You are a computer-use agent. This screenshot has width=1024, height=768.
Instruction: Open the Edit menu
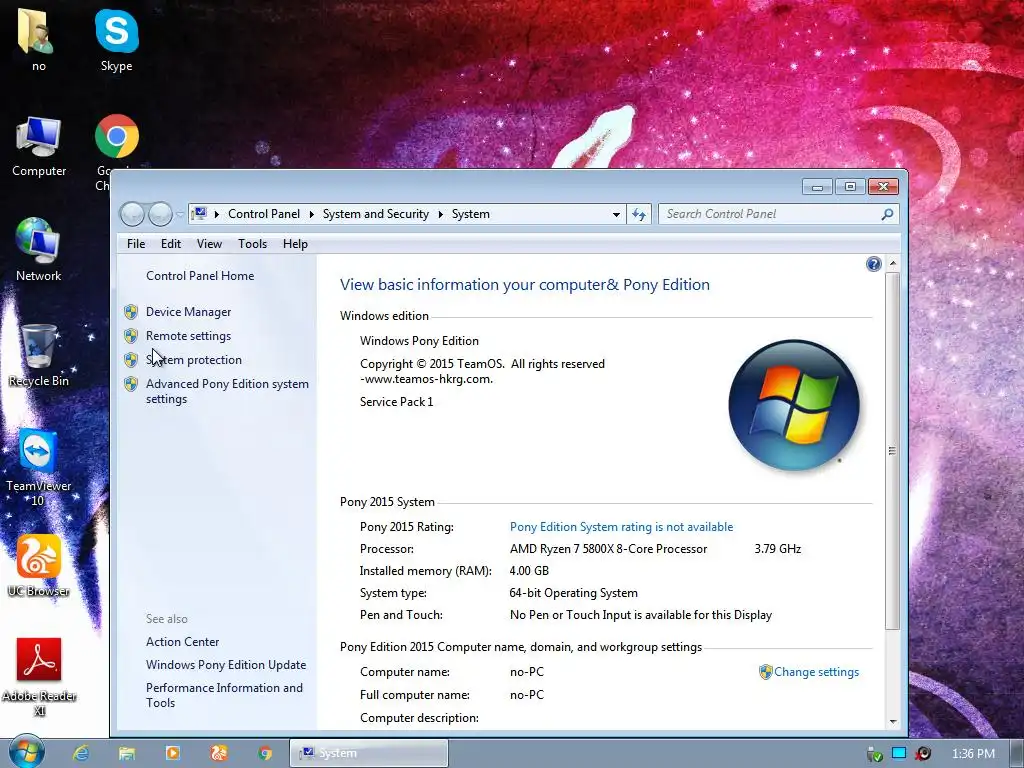click(x=170, y=244)
